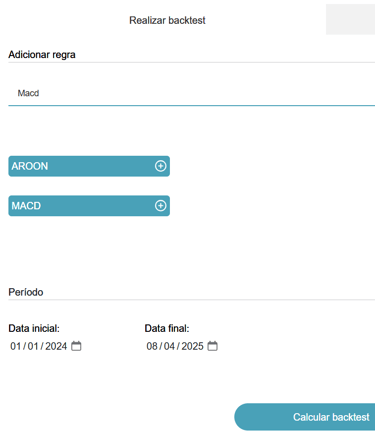Select the AROON rule button
The height and width of the screenshot is (437, 375).
[x=89, y=166]
